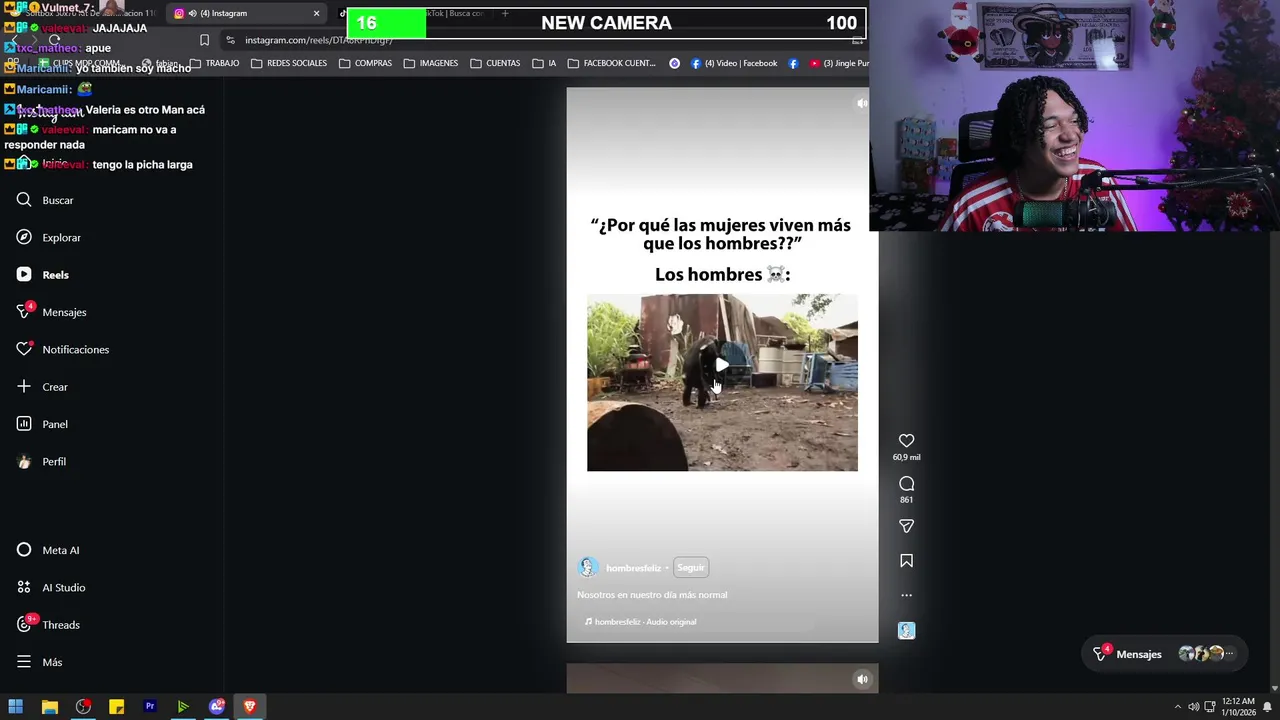Click the ellipsis in the Mensajes pill
The height and width of the screenshot is (720, 1280).
coord(1230,654)
